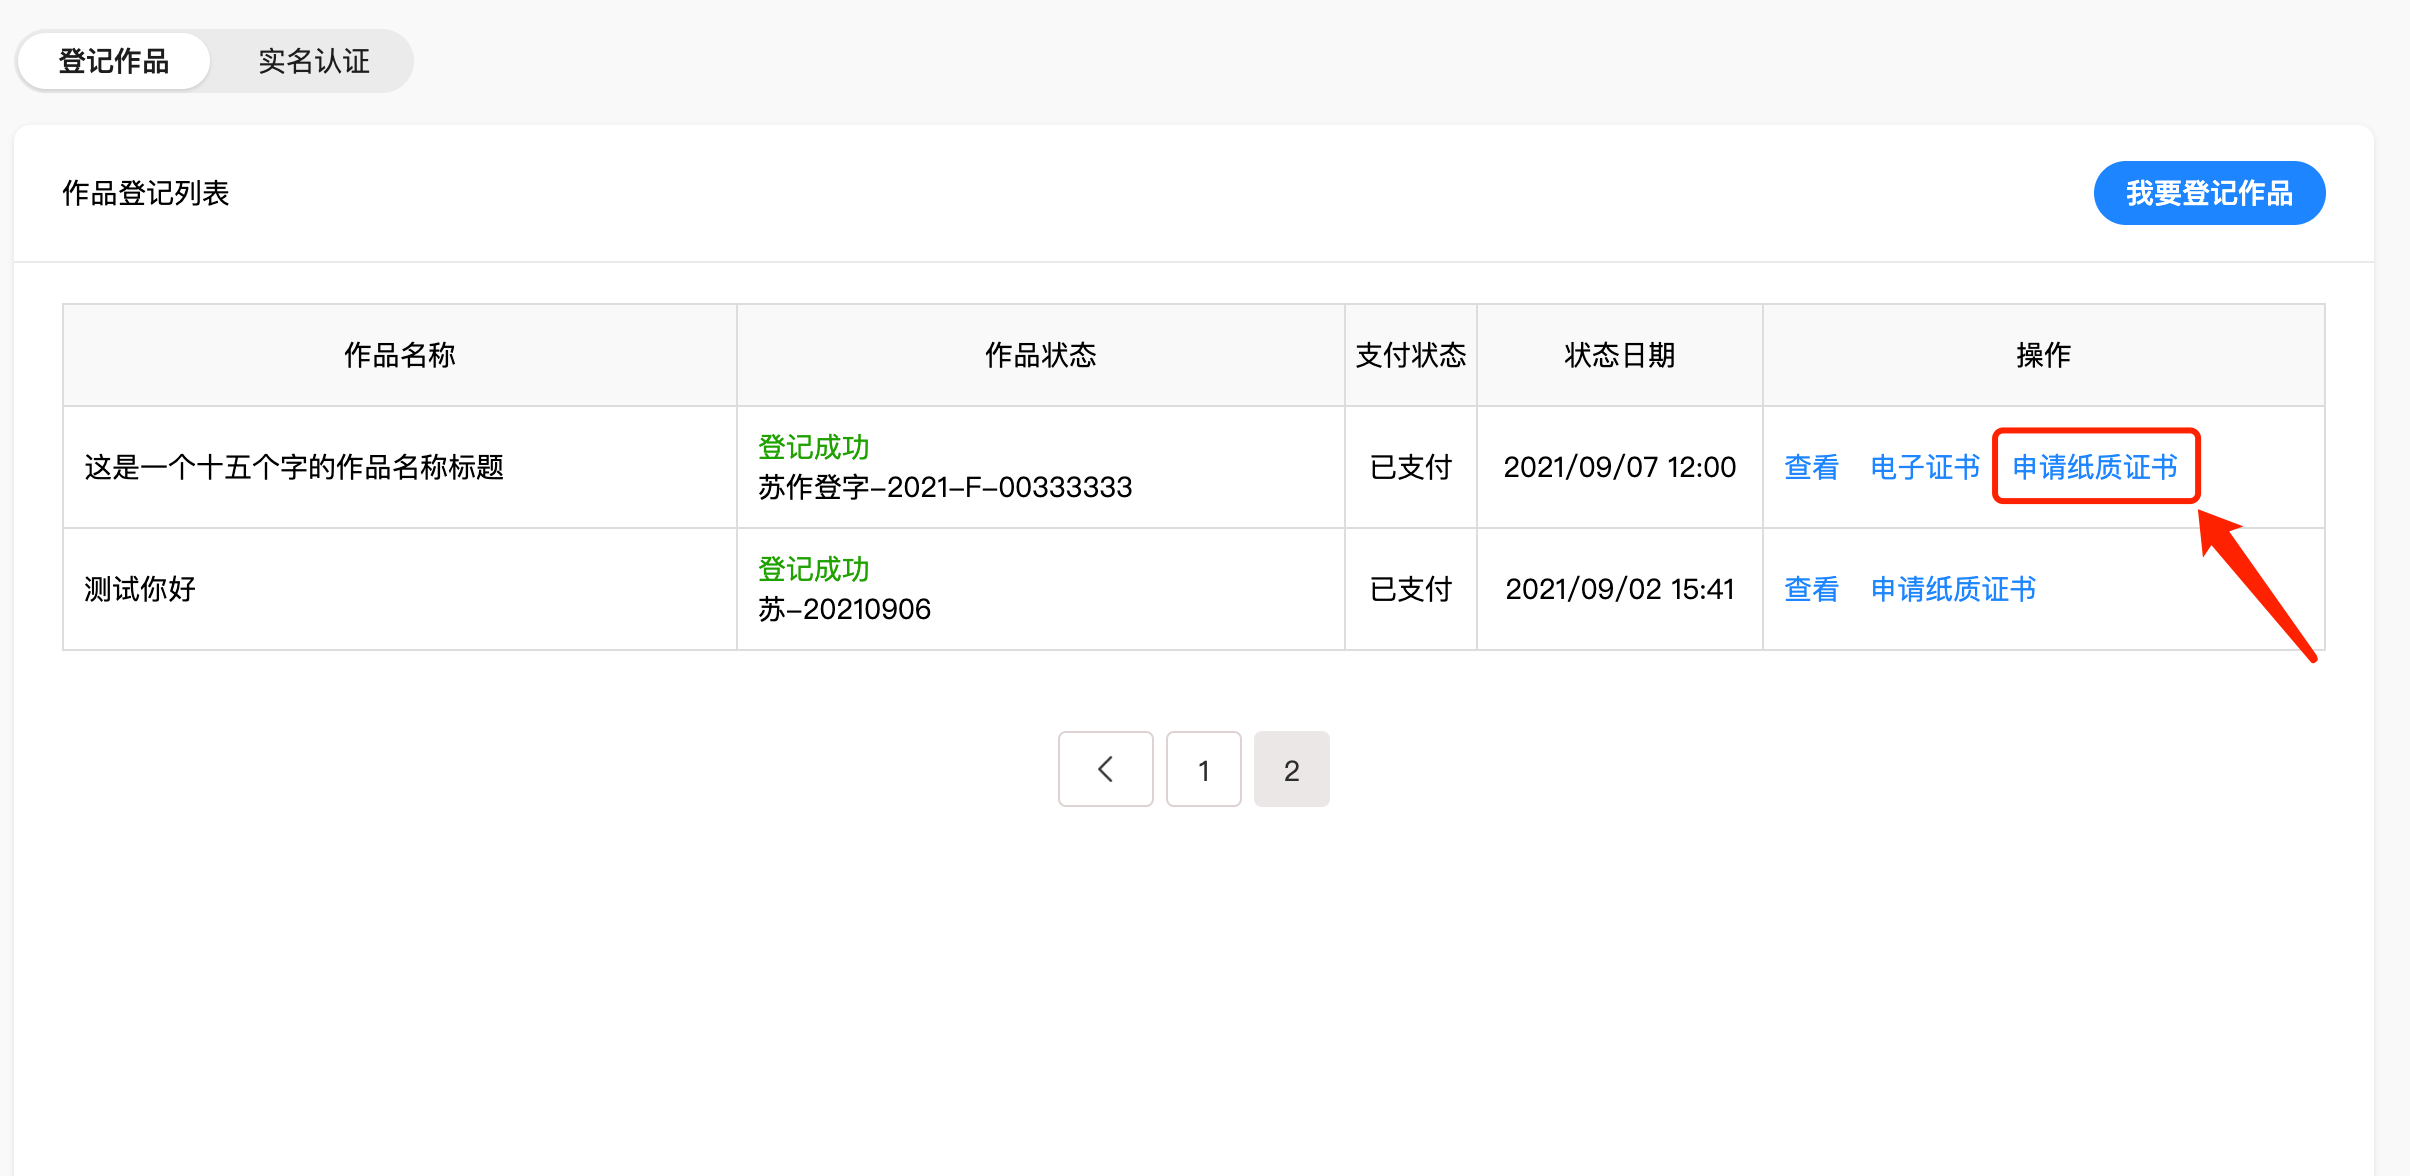This screenshot has width=2410, height=1176.
Task: Click the 操作 column header
Action: [2043, 355]
